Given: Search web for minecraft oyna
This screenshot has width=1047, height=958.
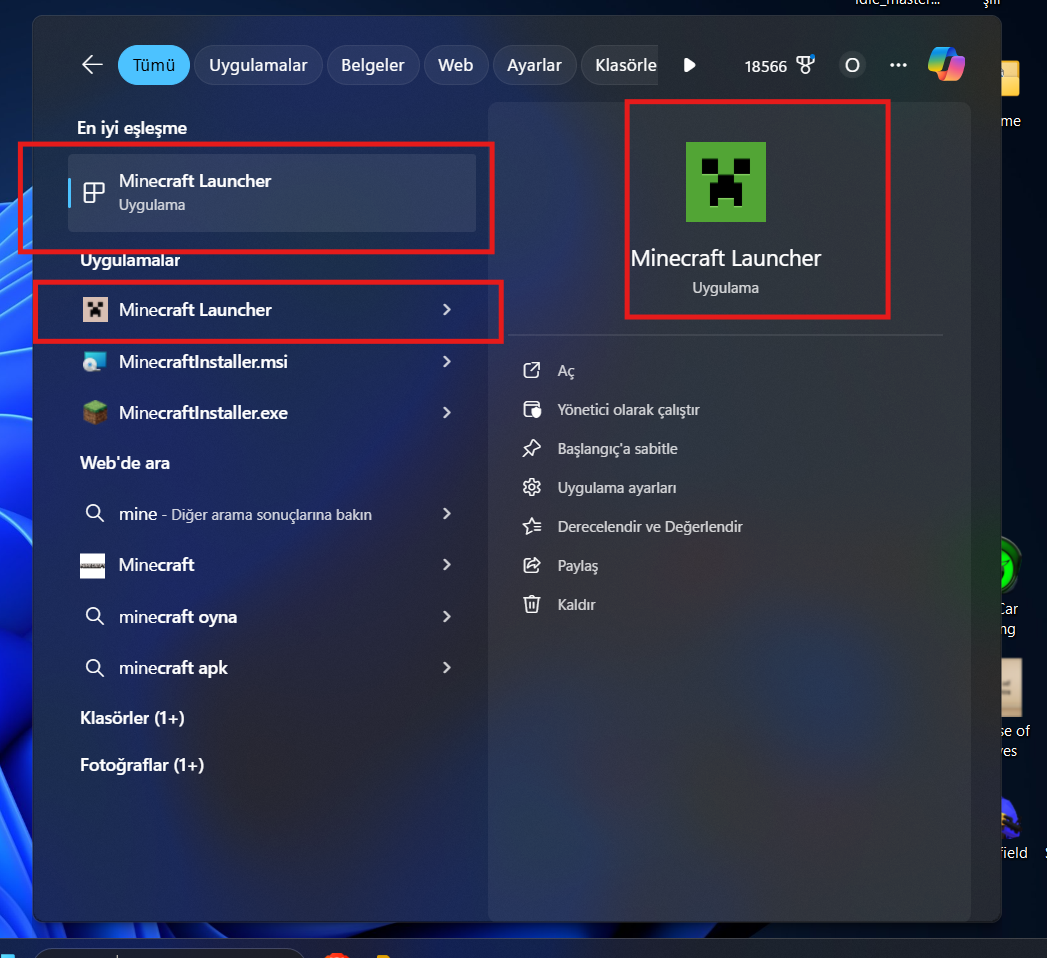Looking at the screenshot, I should click(267, 616).
